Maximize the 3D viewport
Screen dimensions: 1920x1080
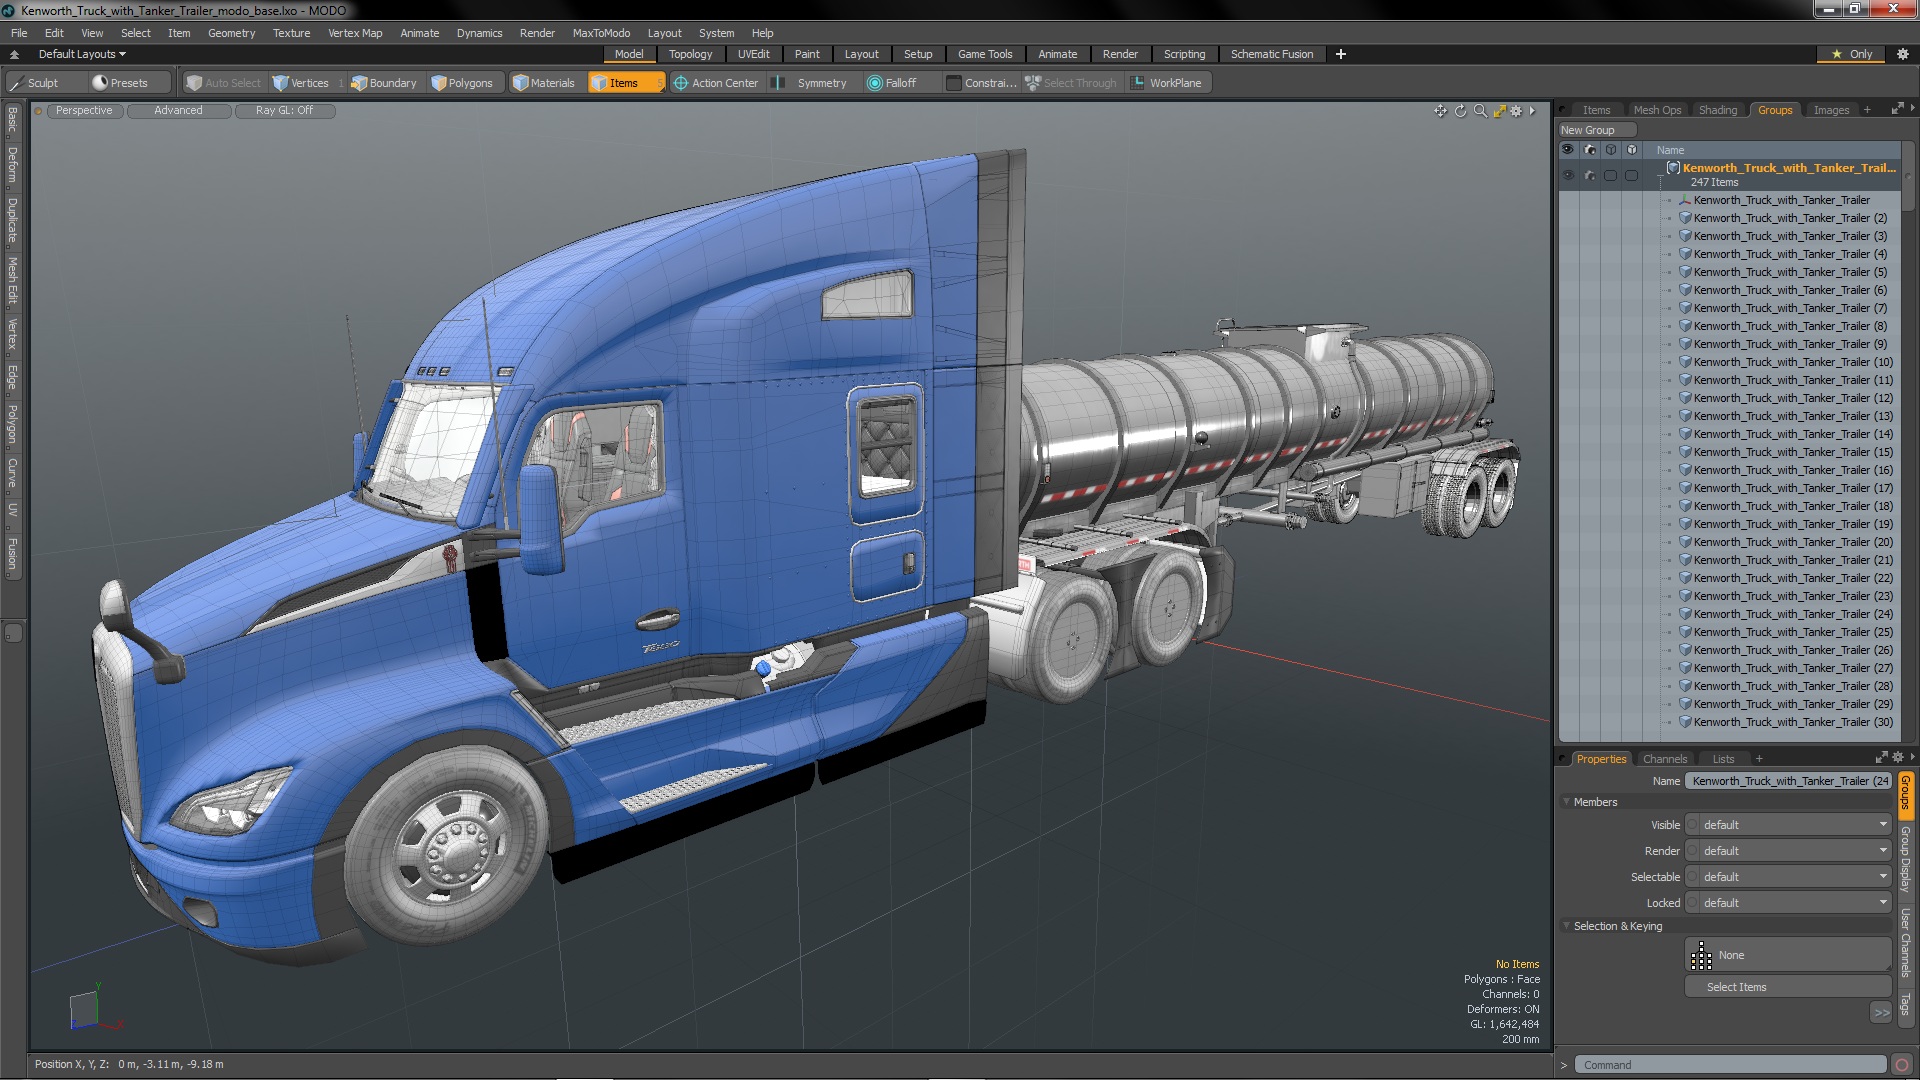tap(1499, 111)
